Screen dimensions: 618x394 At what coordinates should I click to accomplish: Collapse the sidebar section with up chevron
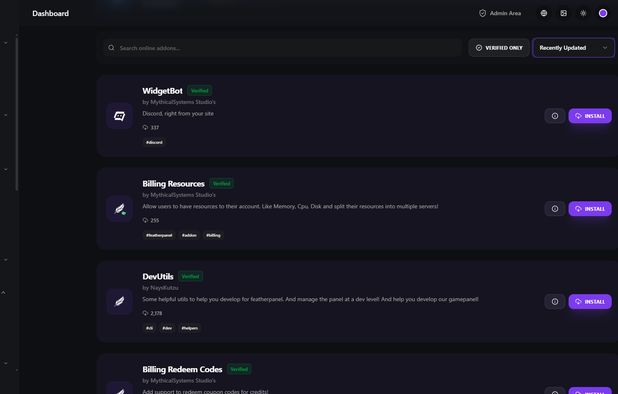pyautogui.click(x=4, y=293)
